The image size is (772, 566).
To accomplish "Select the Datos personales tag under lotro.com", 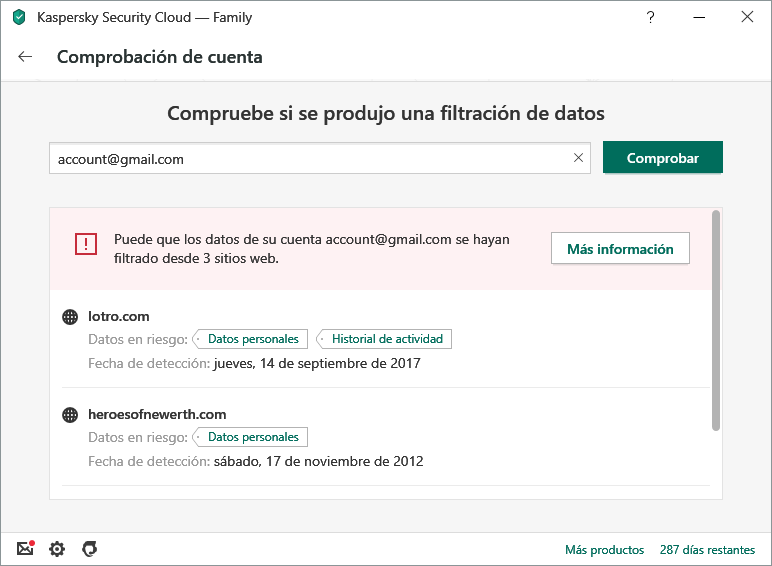I will point(252,339).
